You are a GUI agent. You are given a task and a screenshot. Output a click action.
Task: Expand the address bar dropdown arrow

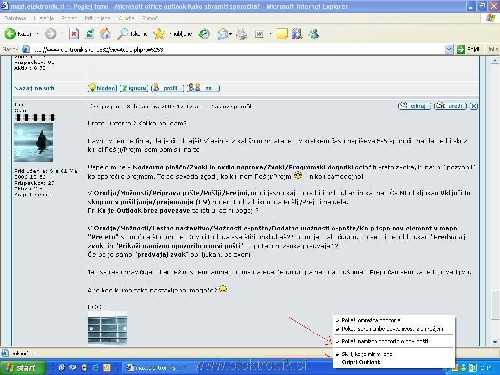pyautogui.click(x=449, y=49)
